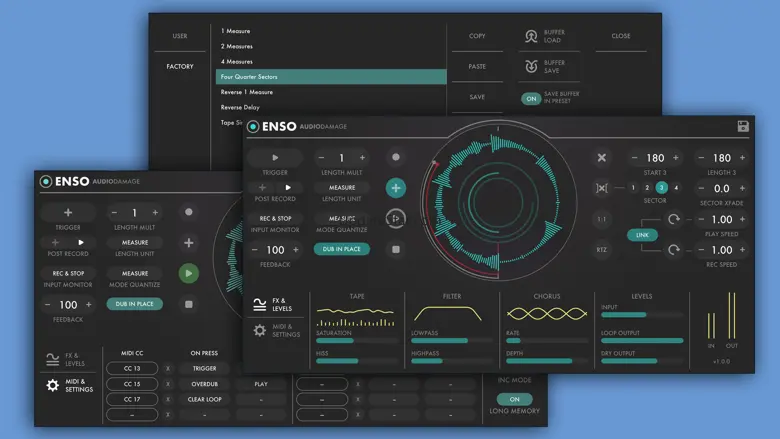Toggle the Rec Speed direction arrow icon
Image resolution: width=780 pixels, height=439 pixels.
pos(674,250)
